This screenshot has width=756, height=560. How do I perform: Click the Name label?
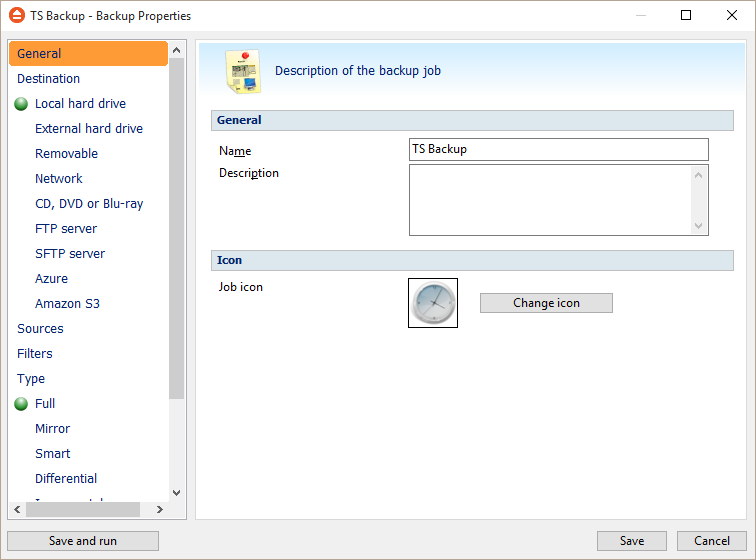coord(235,151)
